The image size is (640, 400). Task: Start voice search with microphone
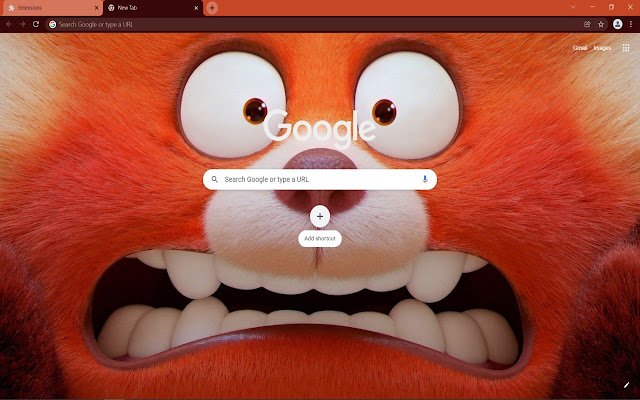(x=425, y=179)
